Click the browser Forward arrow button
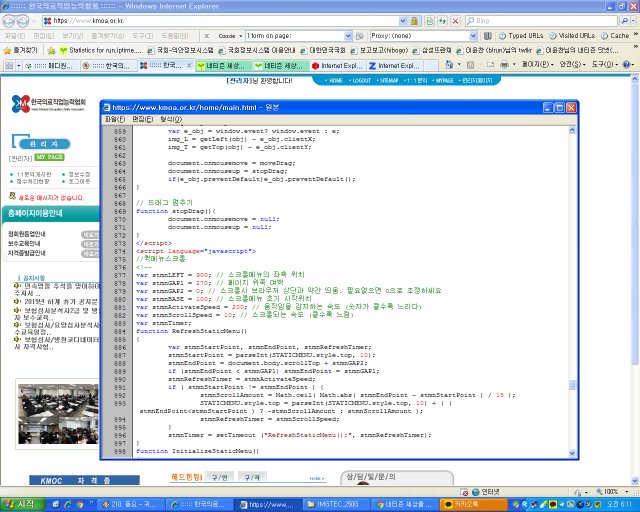This screenshot has width=640, height=512. point(23,21)
